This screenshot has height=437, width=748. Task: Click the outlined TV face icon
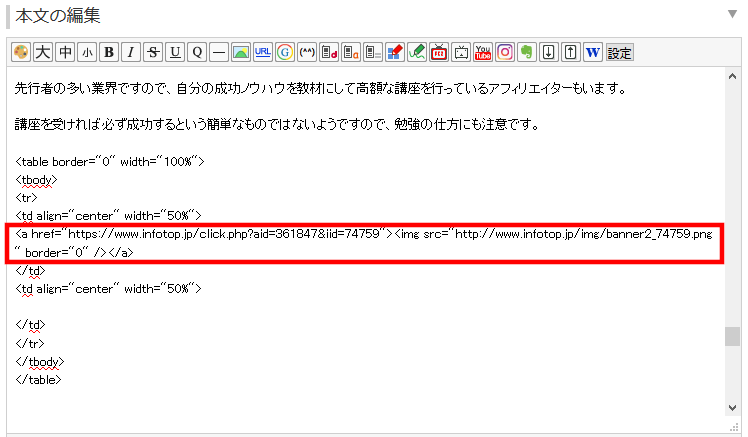[461, 52]
